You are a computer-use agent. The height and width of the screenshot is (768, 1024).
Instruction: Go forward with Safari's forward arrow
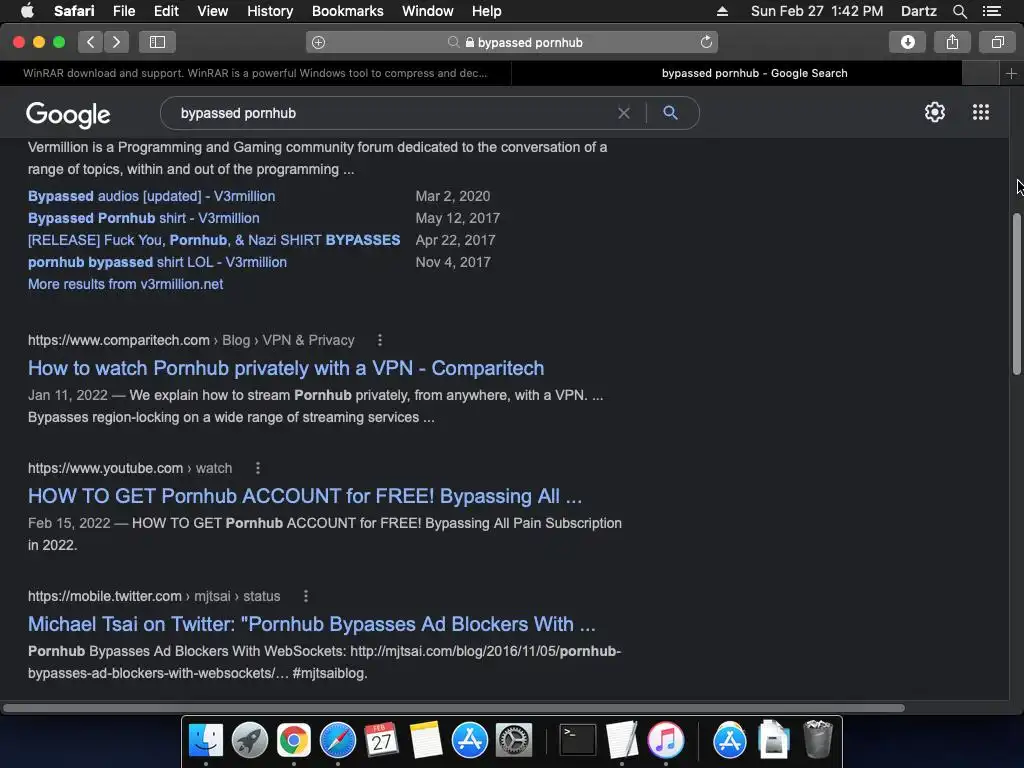(116, 42)
